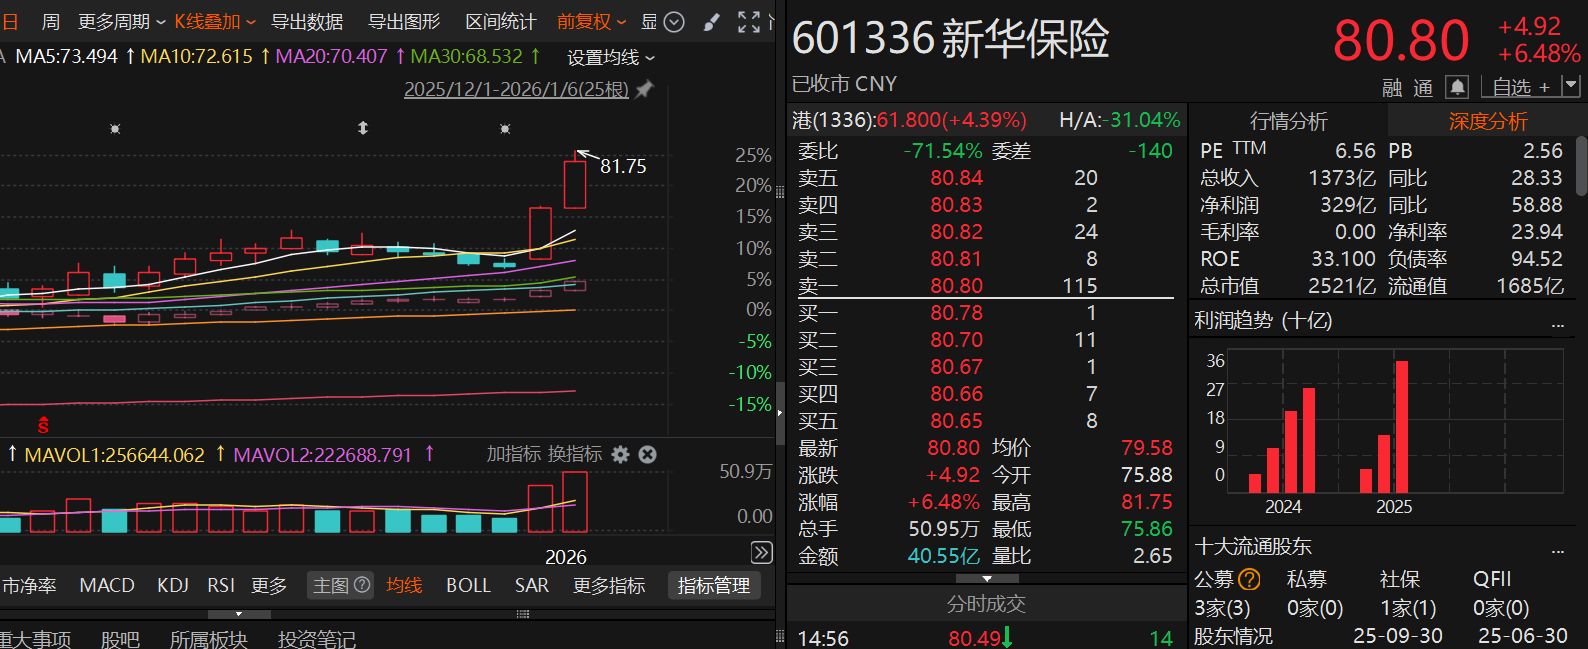Select the brush drawing tool icon
1588x649 pixels.
coord(711,22)
